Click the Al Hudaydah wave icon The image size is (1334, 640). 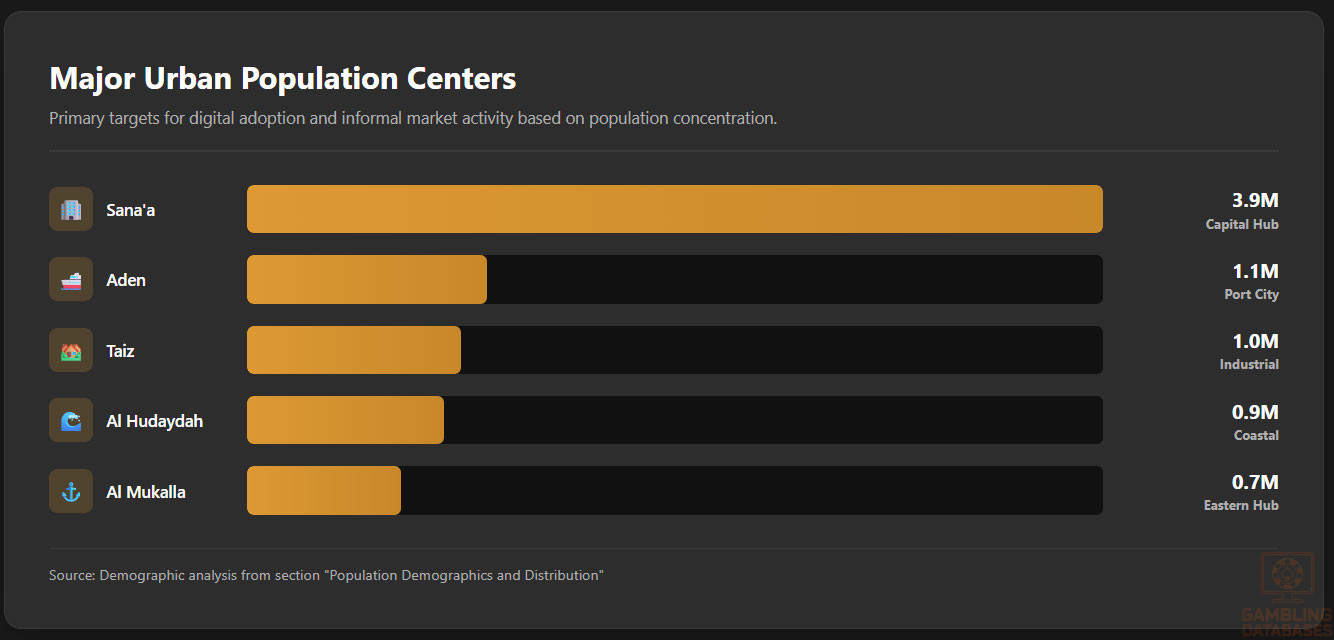[x=71, y=421]
